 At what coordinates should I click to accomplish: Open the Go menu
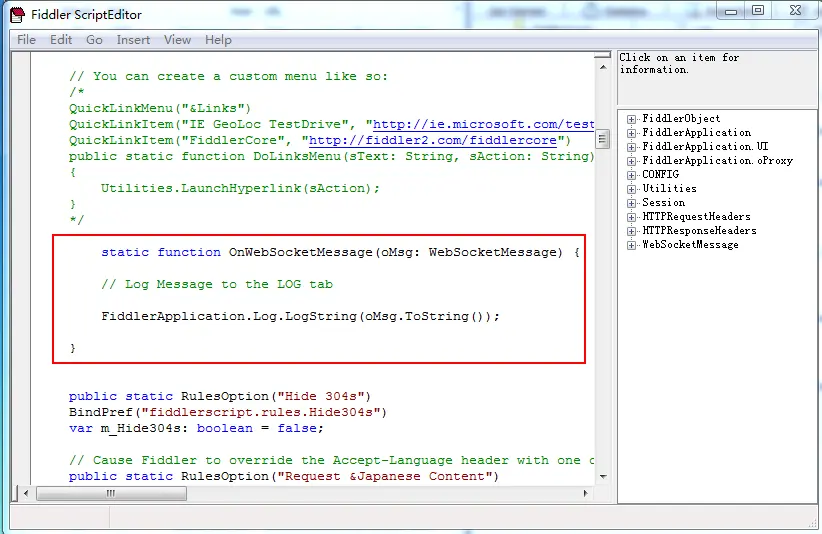[x=94, y=40]
